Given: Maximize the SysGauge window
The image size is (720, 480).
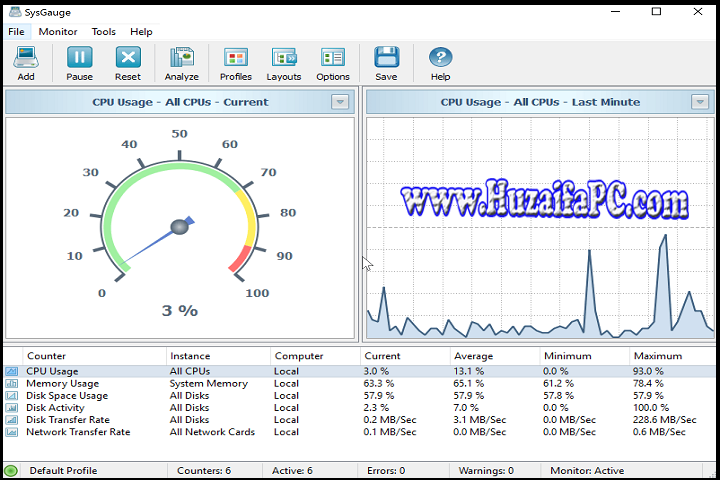Looking at the screenshot, I should click(x=657, y=11).
